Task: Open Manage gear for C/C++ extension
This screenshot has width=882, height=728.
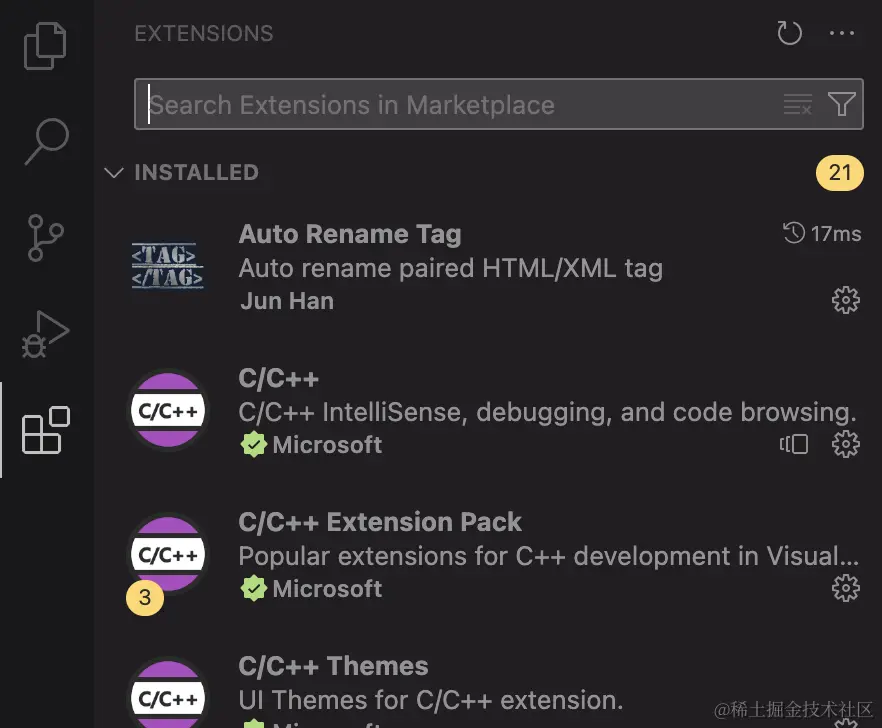Action: tap(846, 444)
